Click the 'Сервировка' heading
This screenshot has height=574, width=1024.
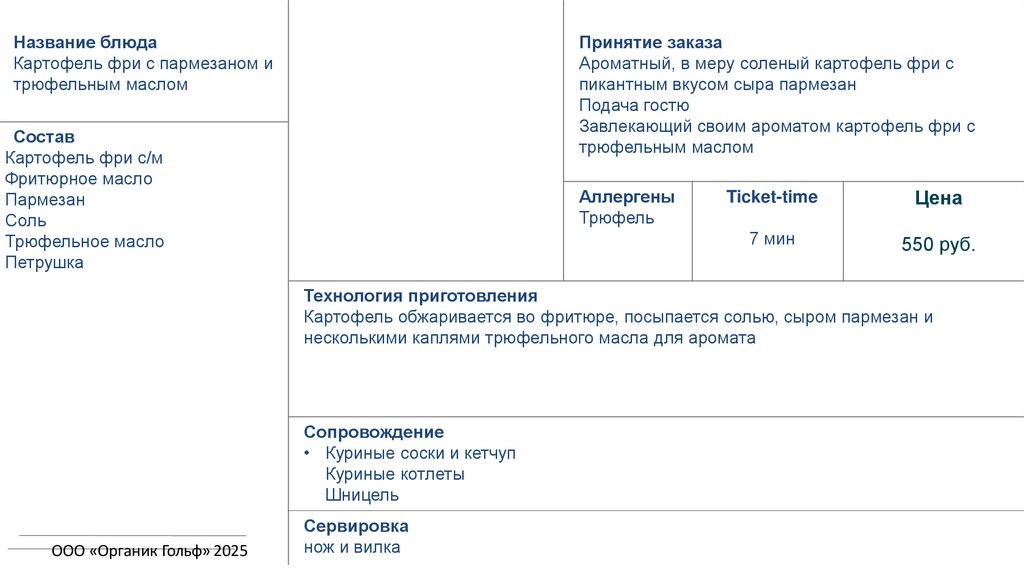click(x=356, y=526)
